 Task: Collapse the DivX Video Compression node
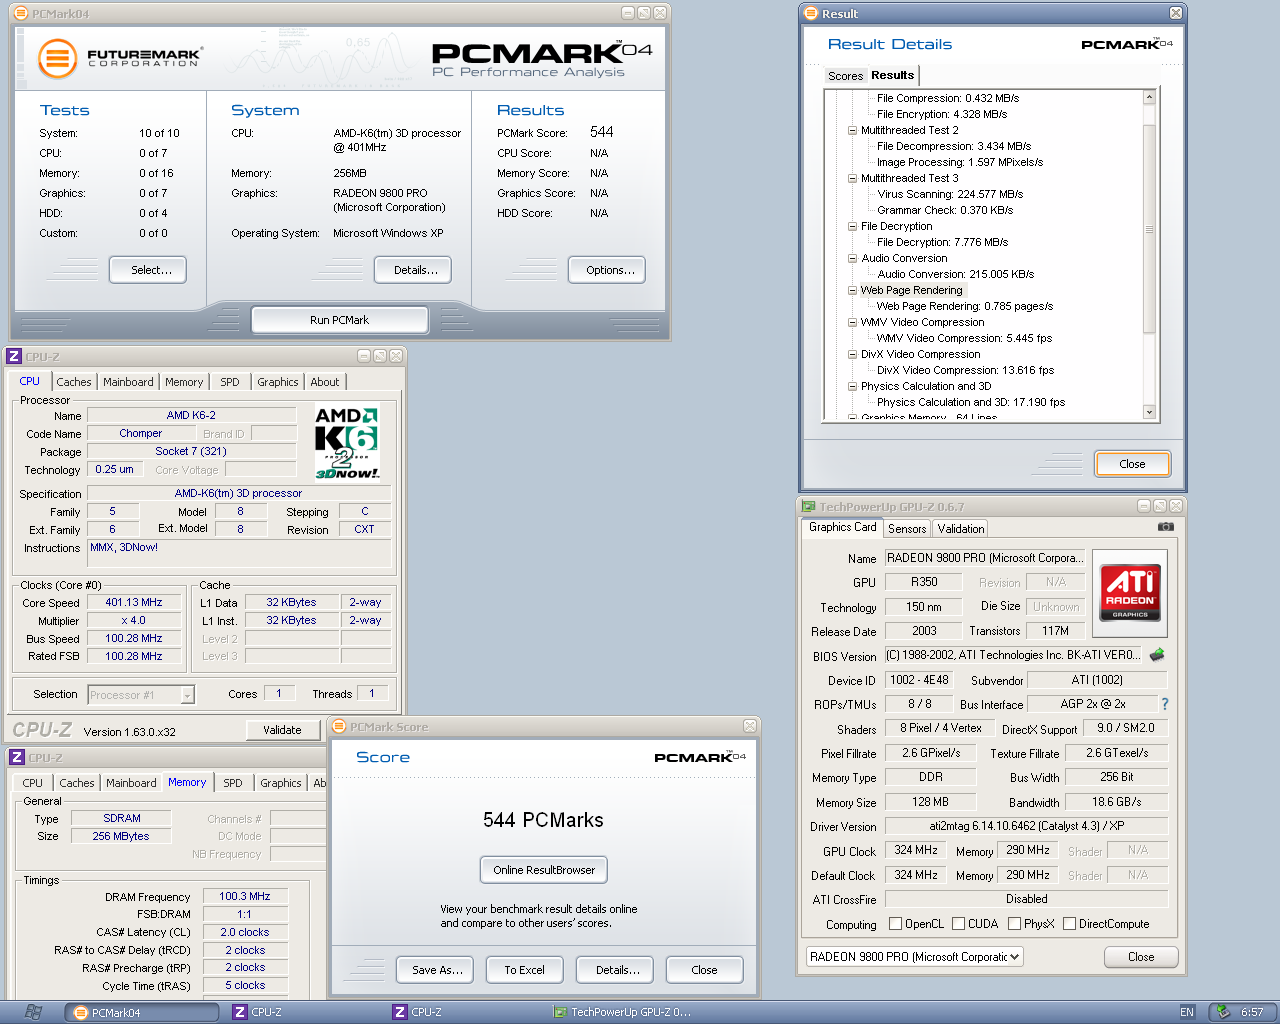pyautogui.click(x=852, y=354)
